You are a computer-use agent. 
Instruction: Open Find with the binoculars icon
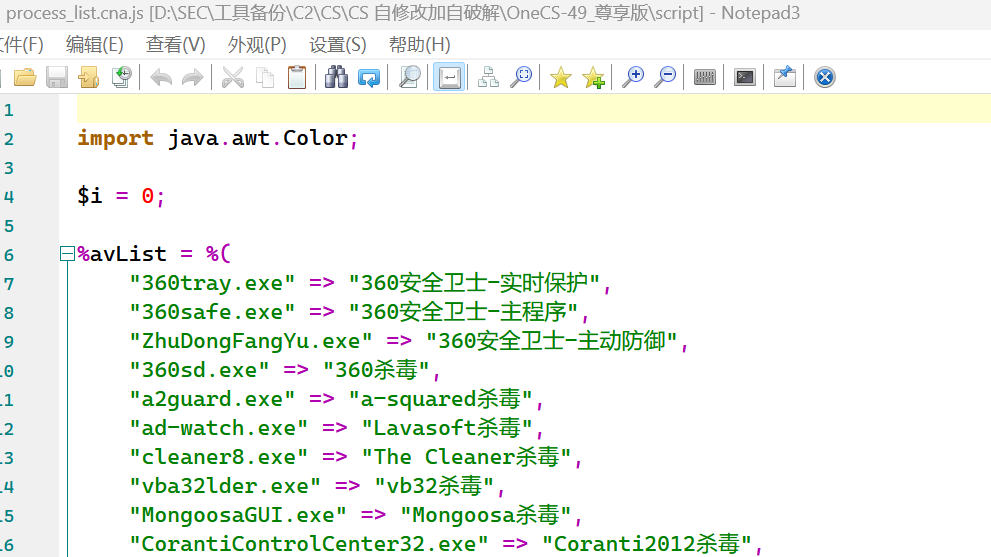click(x=336, y=77)
